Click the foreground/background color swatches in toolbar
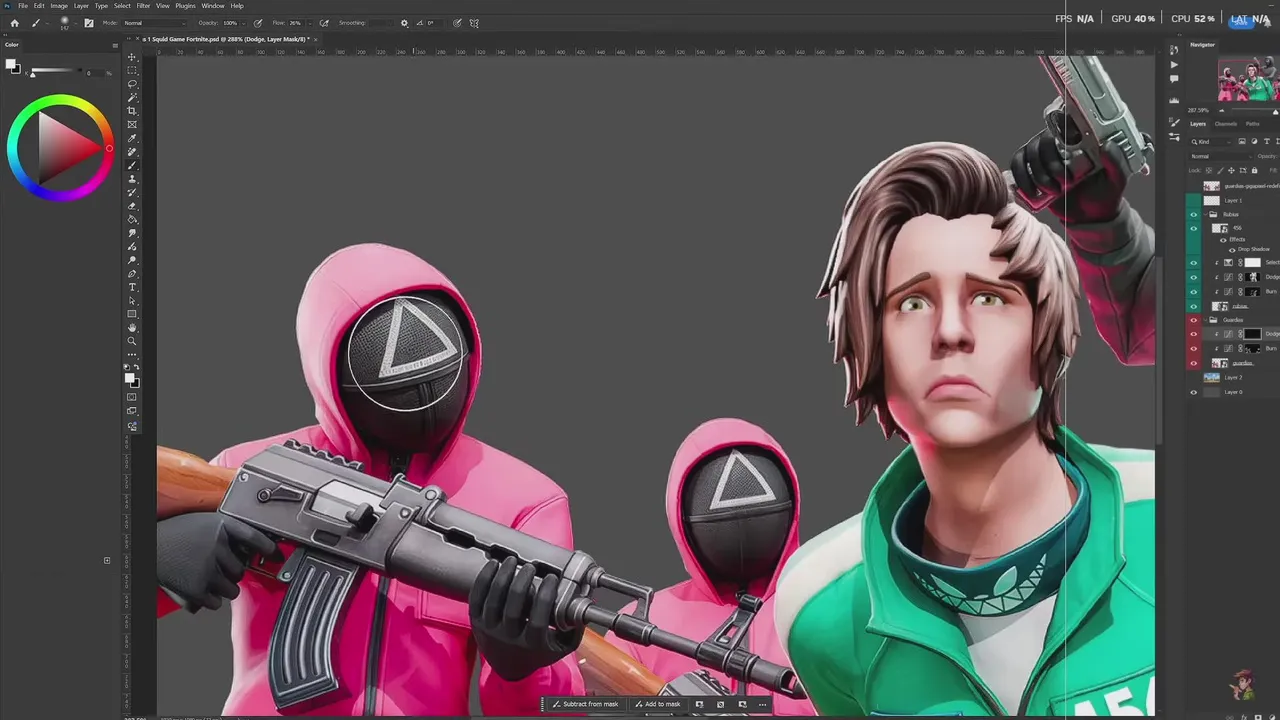 pyautogui.click(x=132, y=378)
